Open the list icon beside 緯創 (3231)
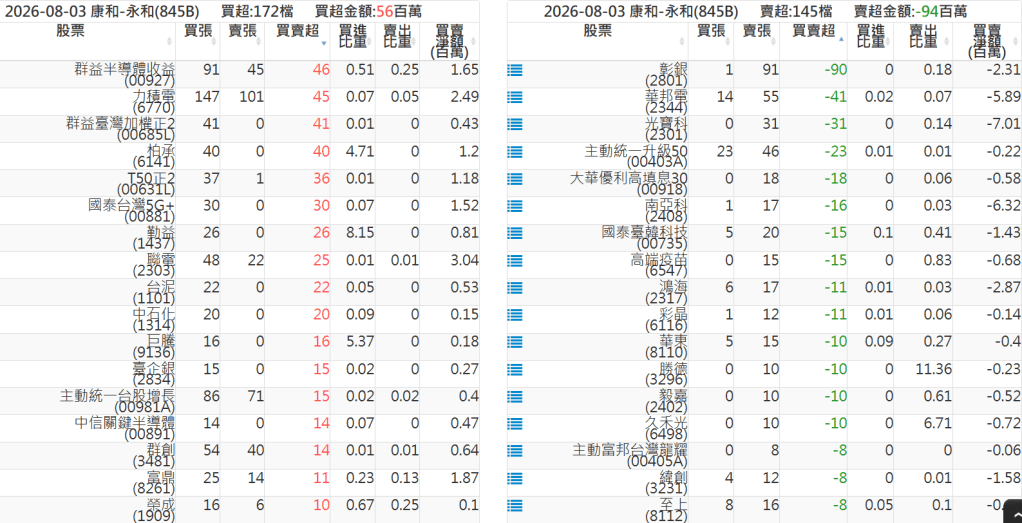 [515, 478]
